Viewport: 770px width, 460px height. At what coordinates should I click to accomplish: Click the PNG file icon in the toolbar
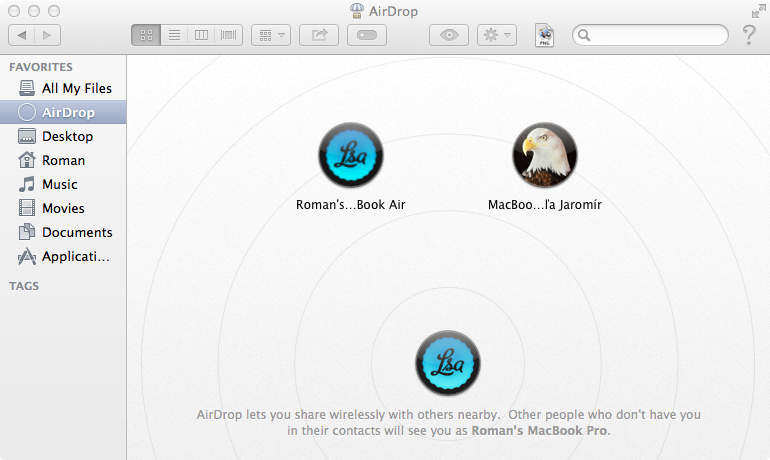545,35
